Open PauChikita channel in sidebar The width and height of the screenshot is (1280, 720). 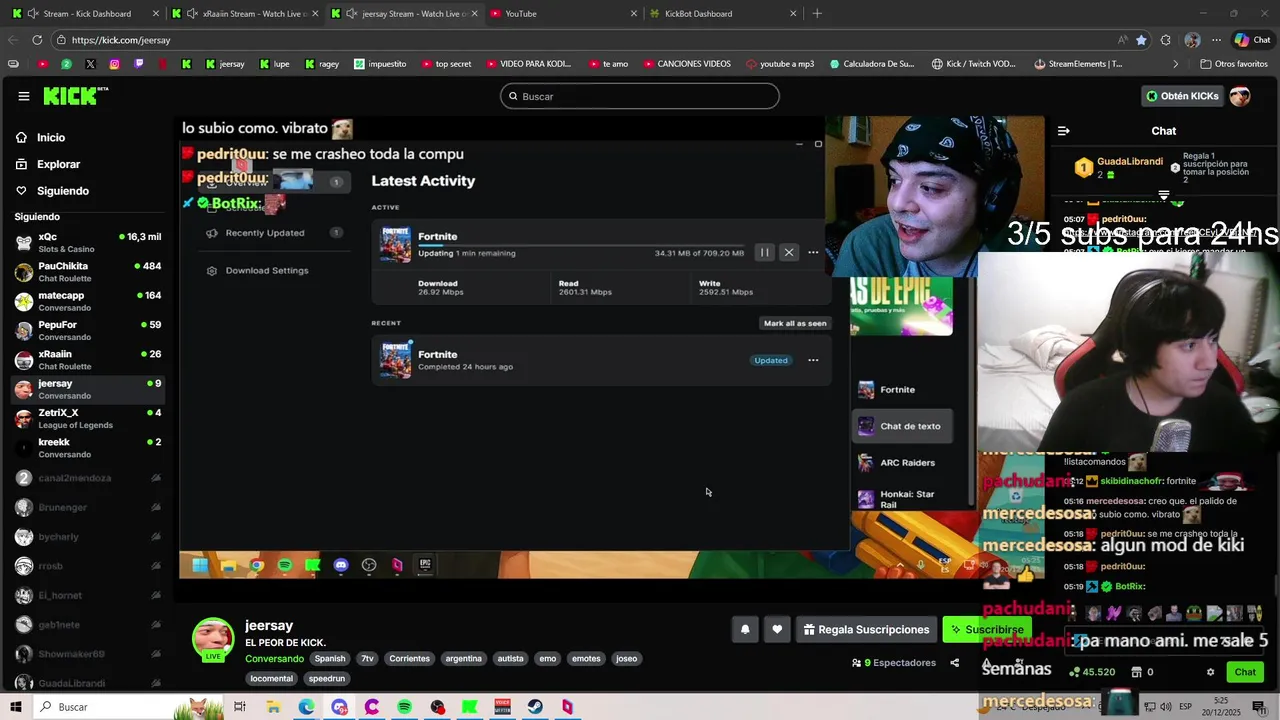click(x=88, y=272)
